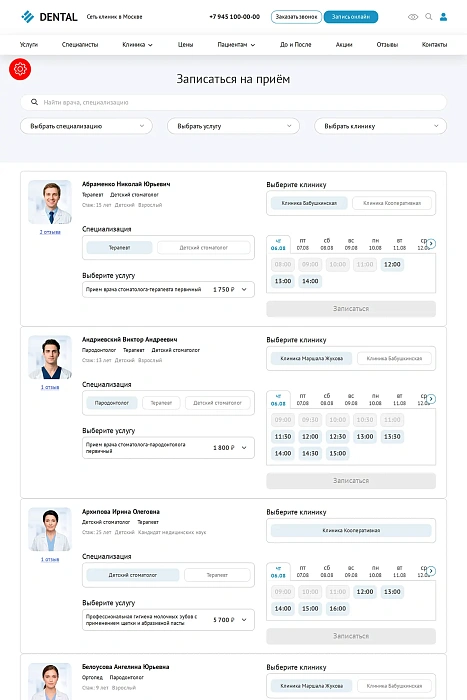Advance dates arrow for Абраменко schedule

tap(431, 244)
